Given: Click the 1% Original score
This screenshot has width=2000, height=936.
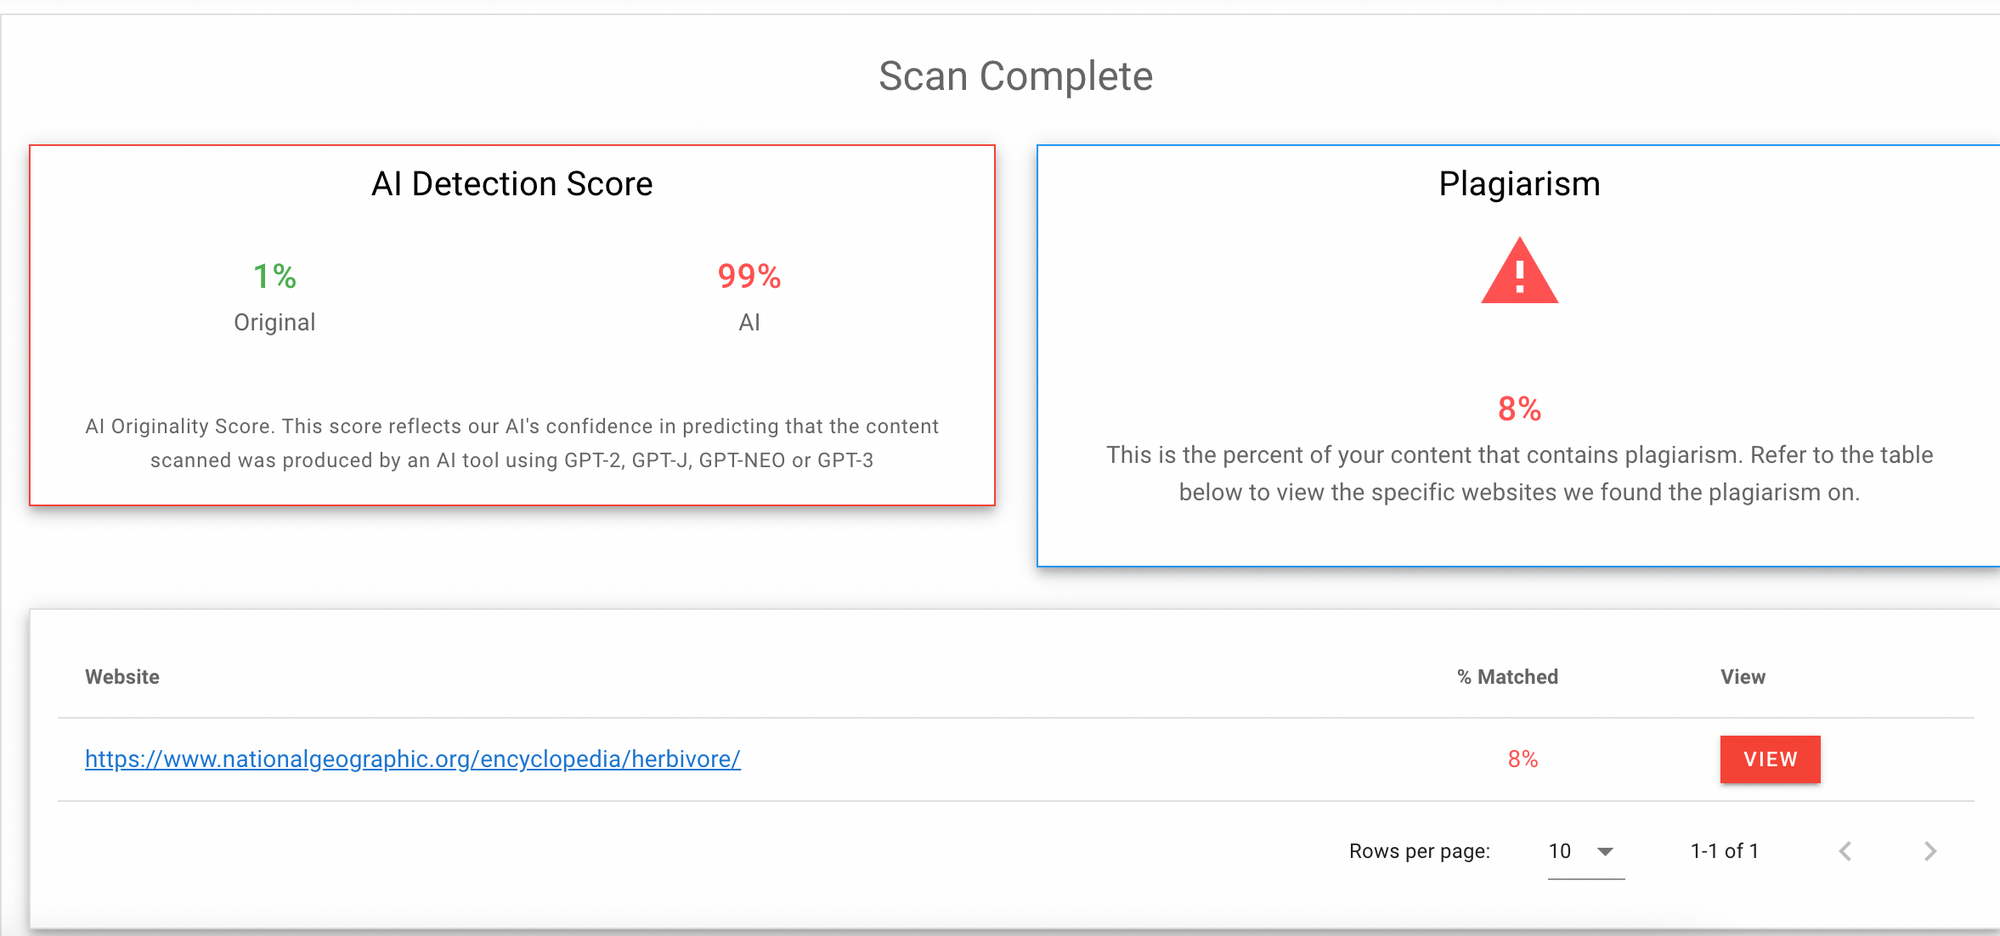Looking at the screenshot, I should (274, 276).
